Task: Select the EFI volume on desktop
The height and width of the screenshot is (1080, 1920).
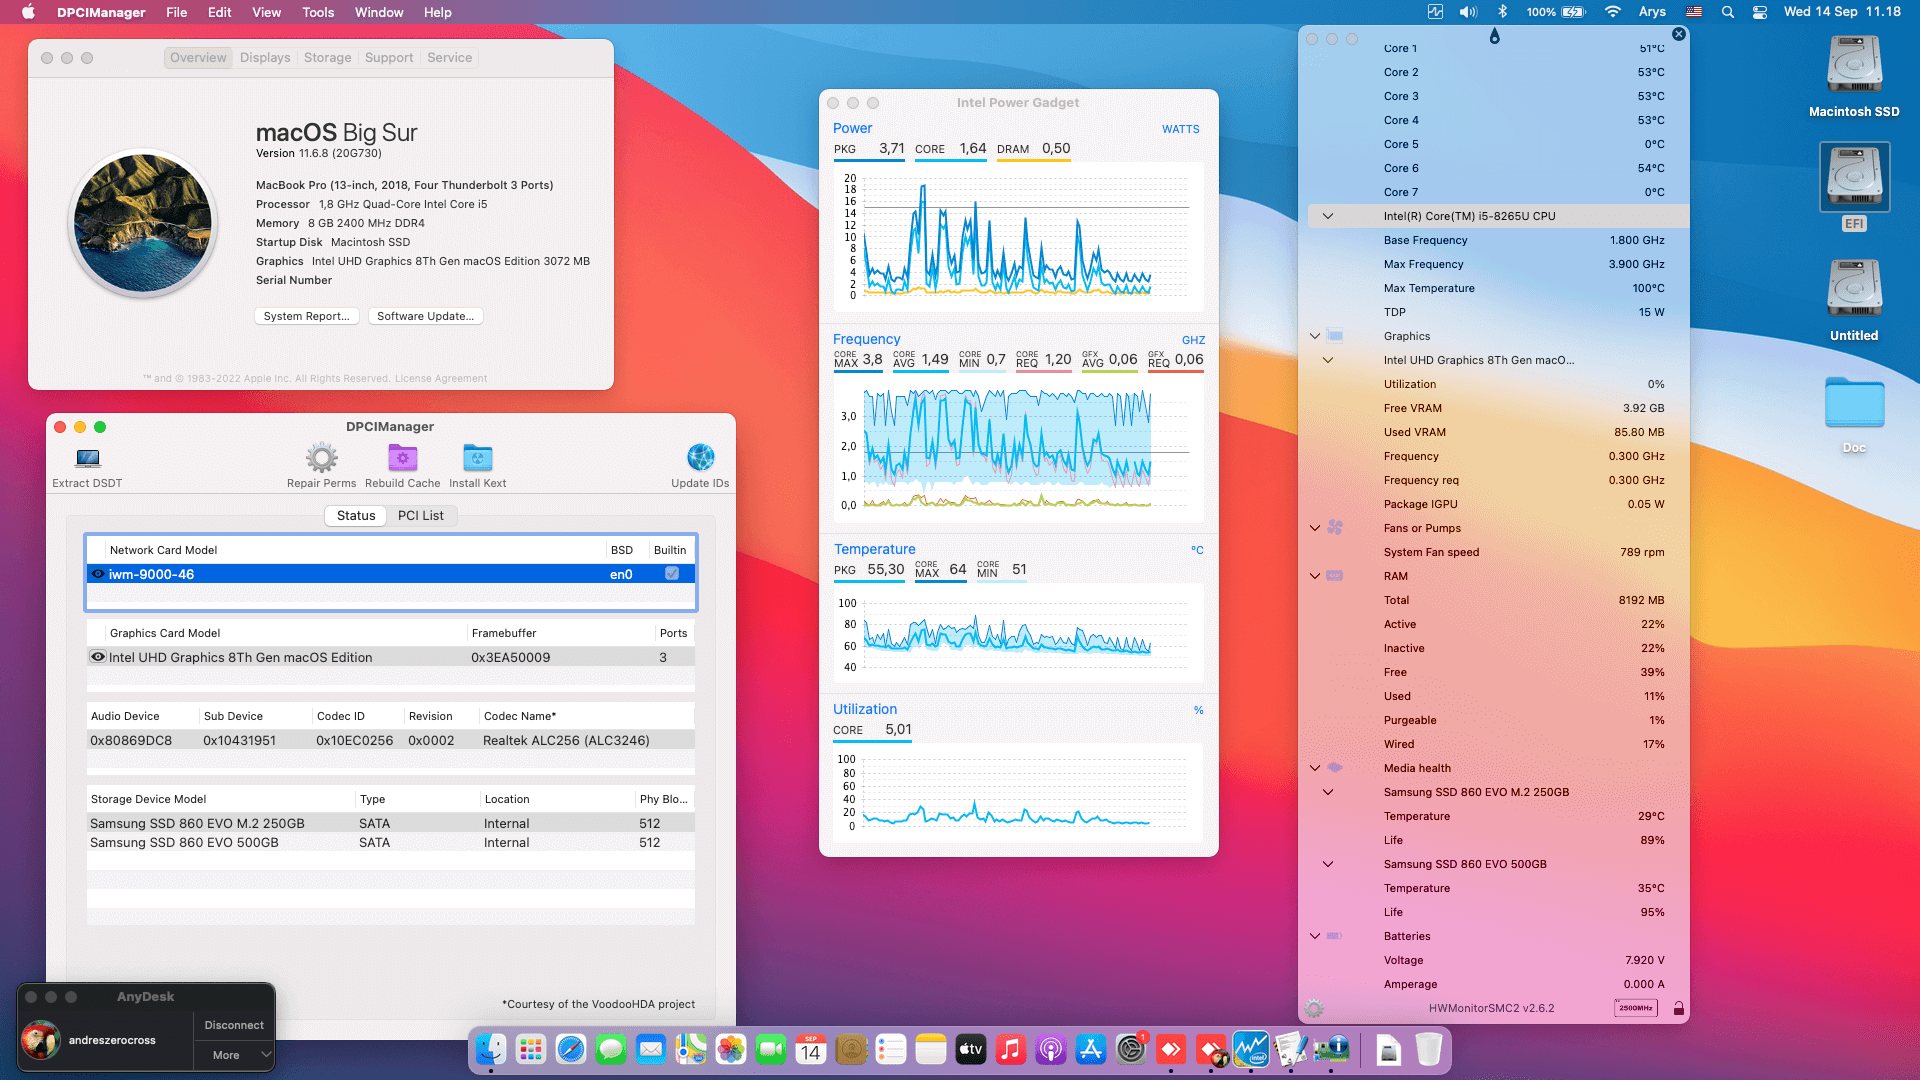Action: (x=1854, y=187)
